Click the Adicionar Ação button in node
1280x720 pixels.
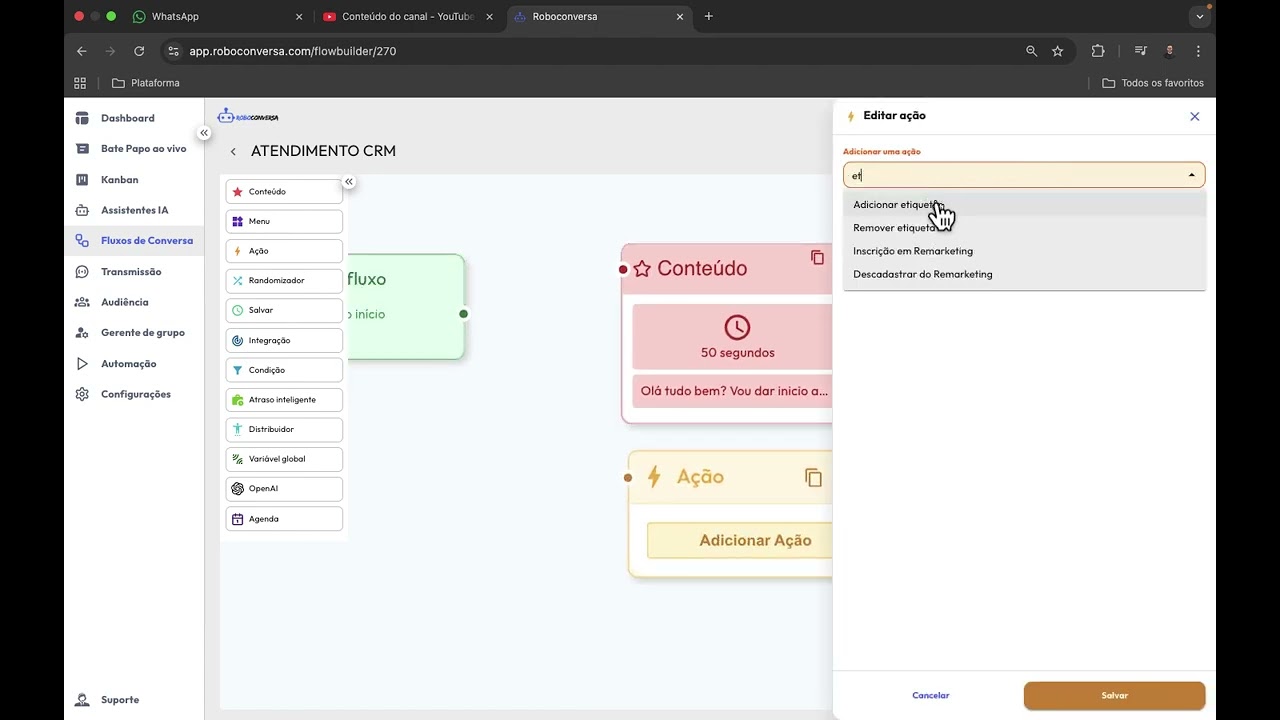(x=740, y=540)
